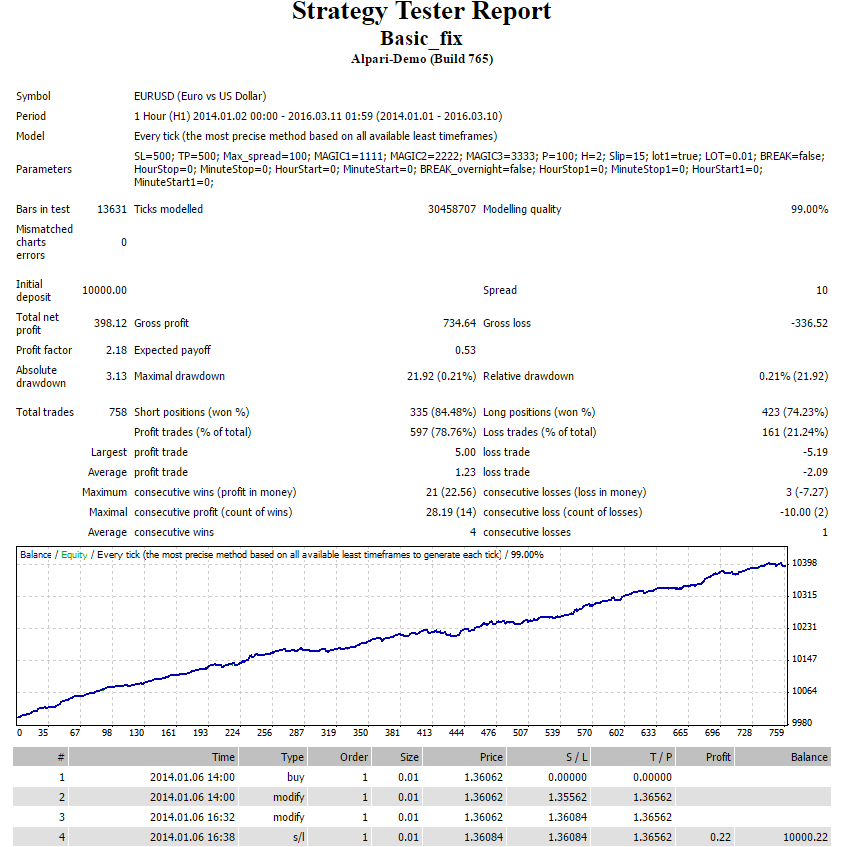855x847 pixels.
Task: Click the buy type cell in row 1
Action: [296, 778]
